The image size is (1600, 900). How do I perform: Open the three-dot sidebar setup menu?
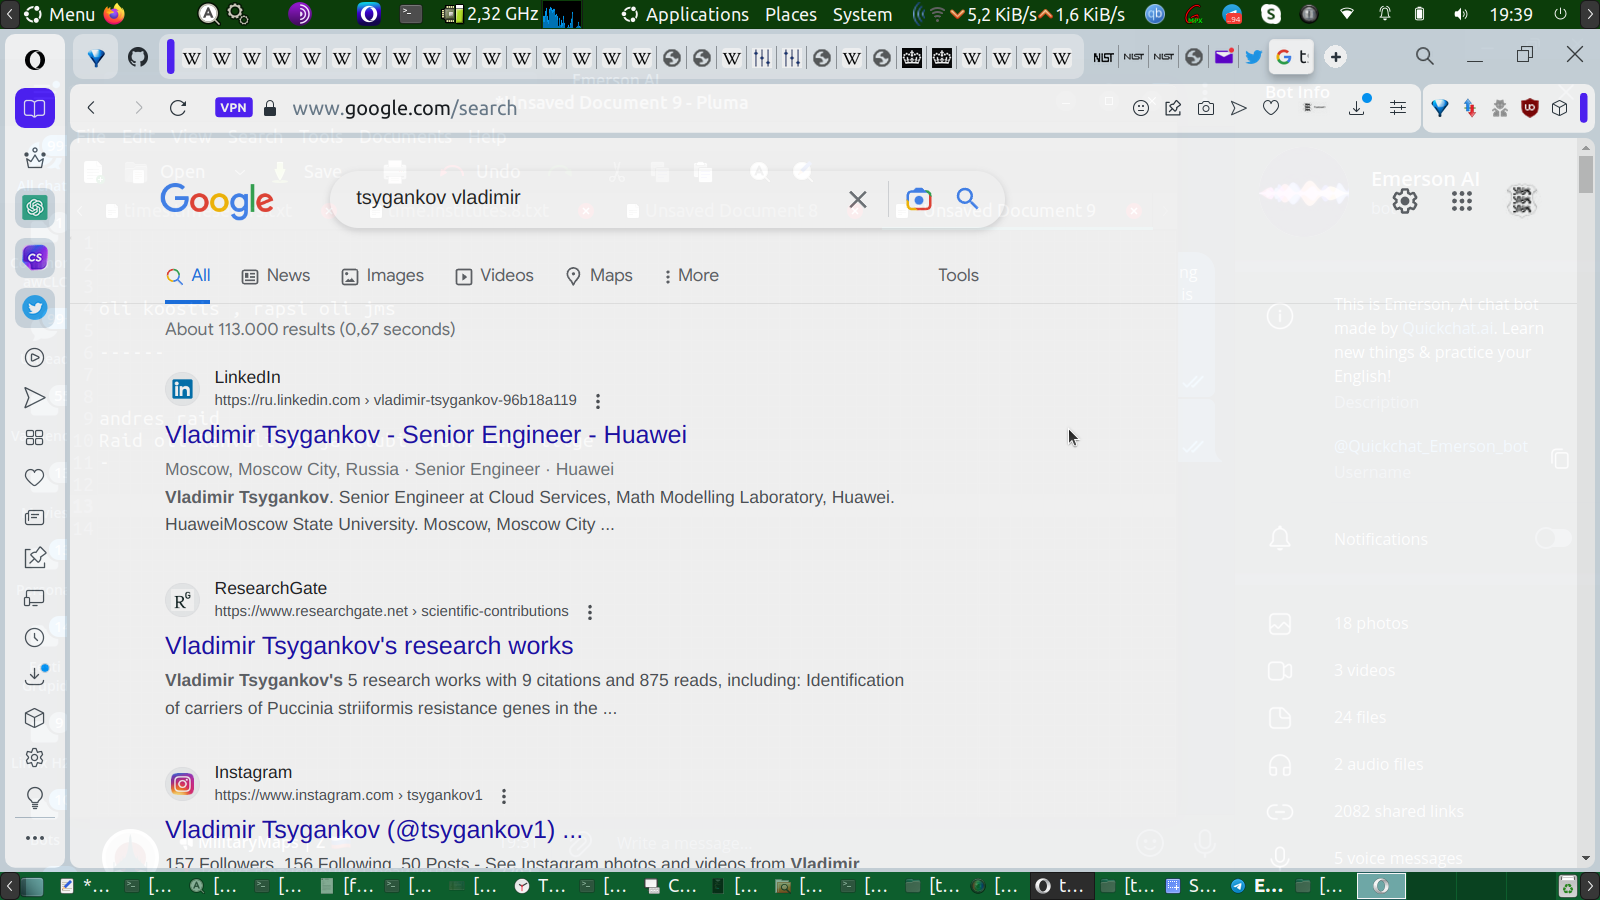[x=35, y=838]
